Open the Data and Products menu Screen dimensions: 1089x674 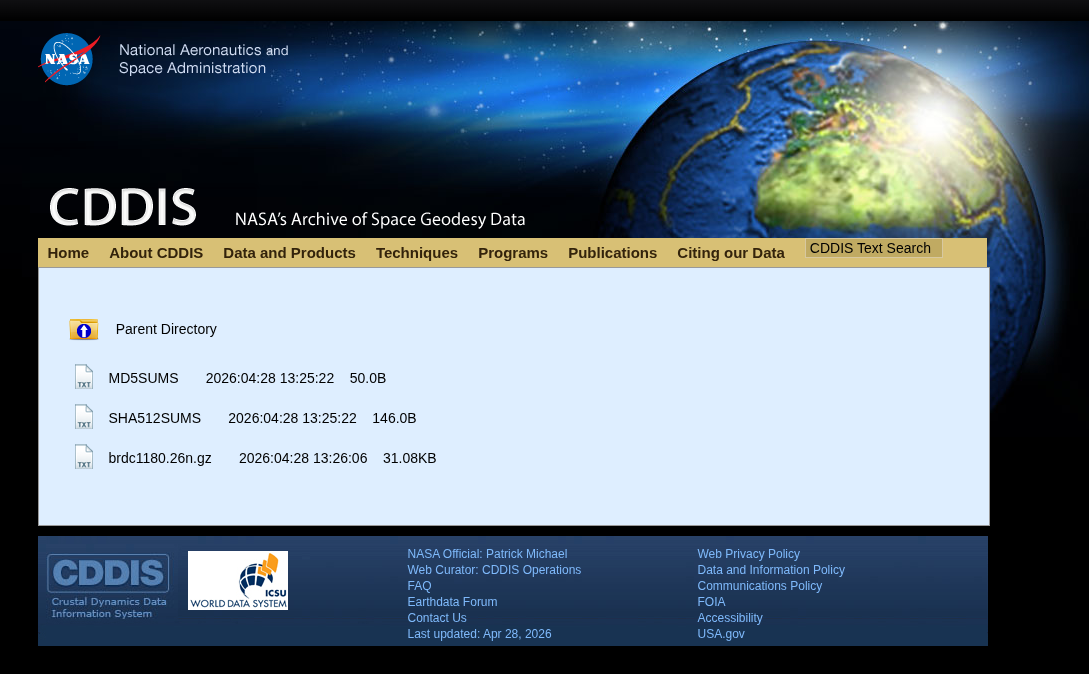pos(290,253)
